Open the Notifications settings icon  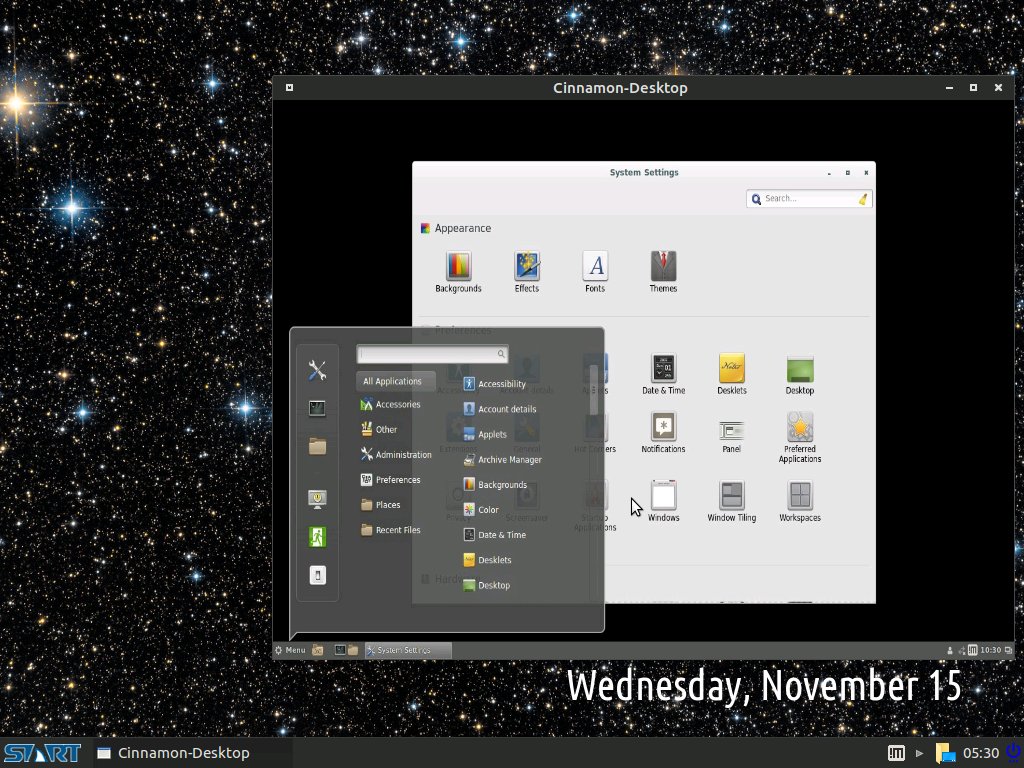663,432
